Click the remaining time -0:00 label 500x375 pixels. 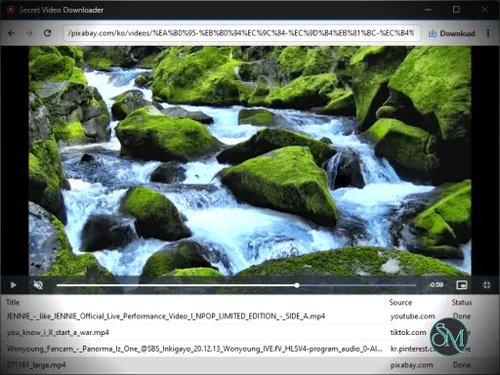coord(436,285)
